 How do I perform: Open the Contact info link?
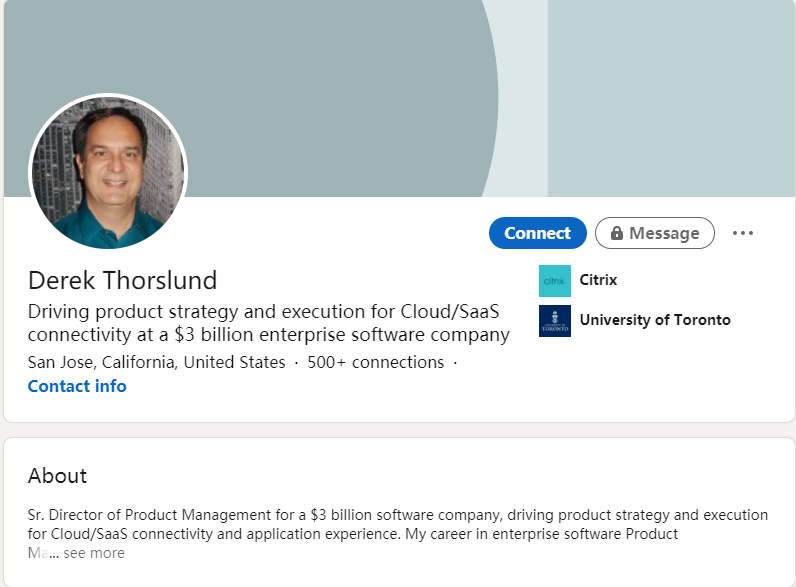[x=77, y=386]
